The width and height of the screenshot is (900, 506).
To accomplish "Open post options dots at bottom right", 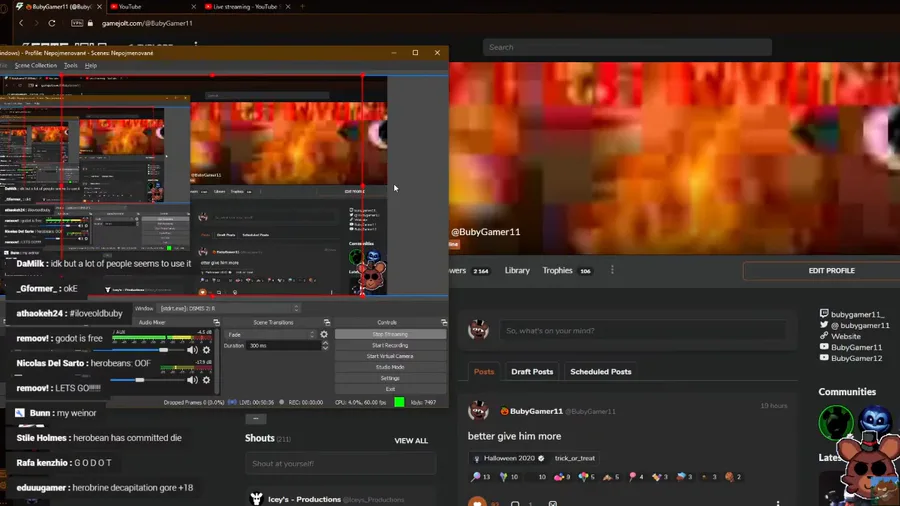I will (778, 503).
